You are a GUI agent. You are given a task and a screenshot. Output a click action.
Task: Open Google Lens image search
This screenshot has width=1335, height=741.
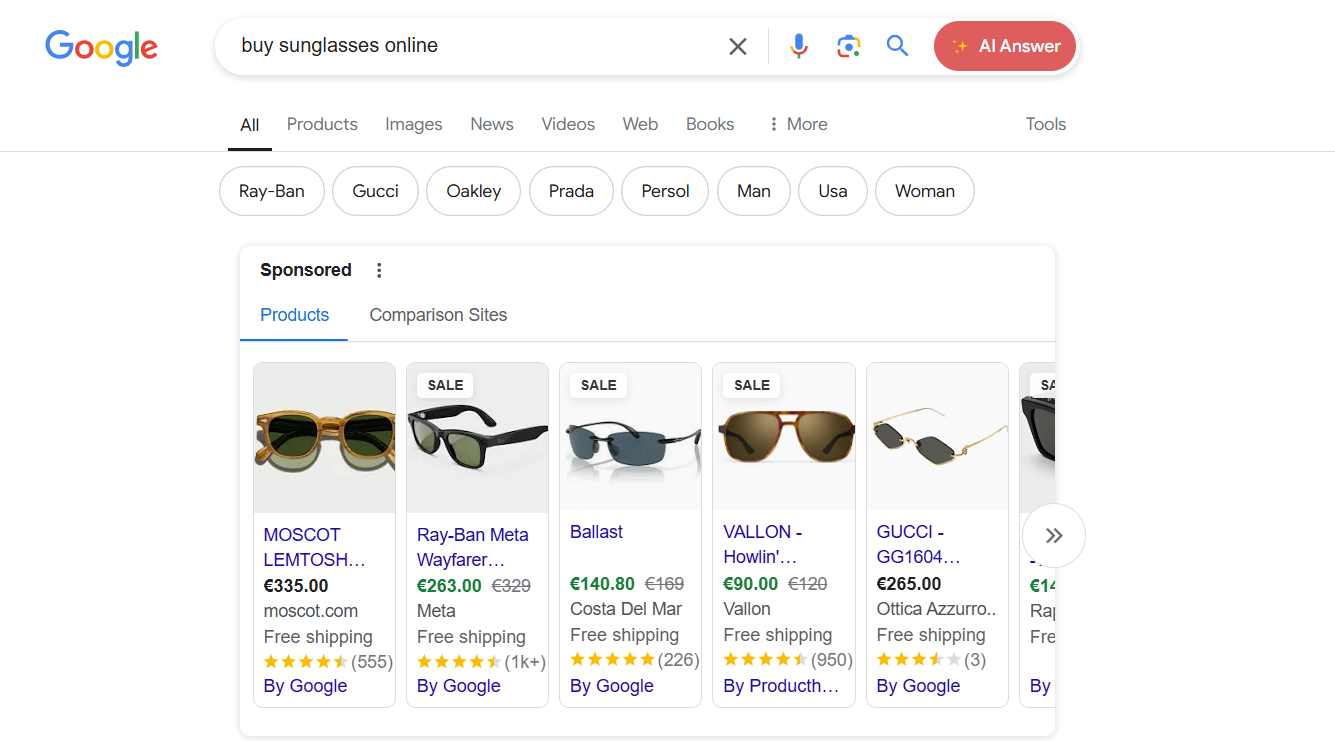[x=848, y=46]
